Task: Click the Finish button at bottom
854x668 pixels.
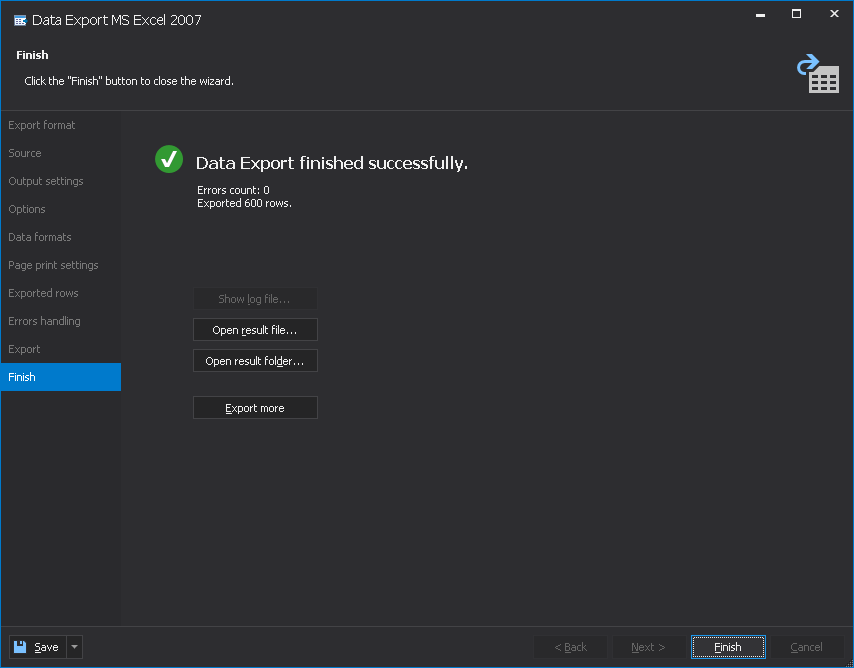Action: point(728,647)
